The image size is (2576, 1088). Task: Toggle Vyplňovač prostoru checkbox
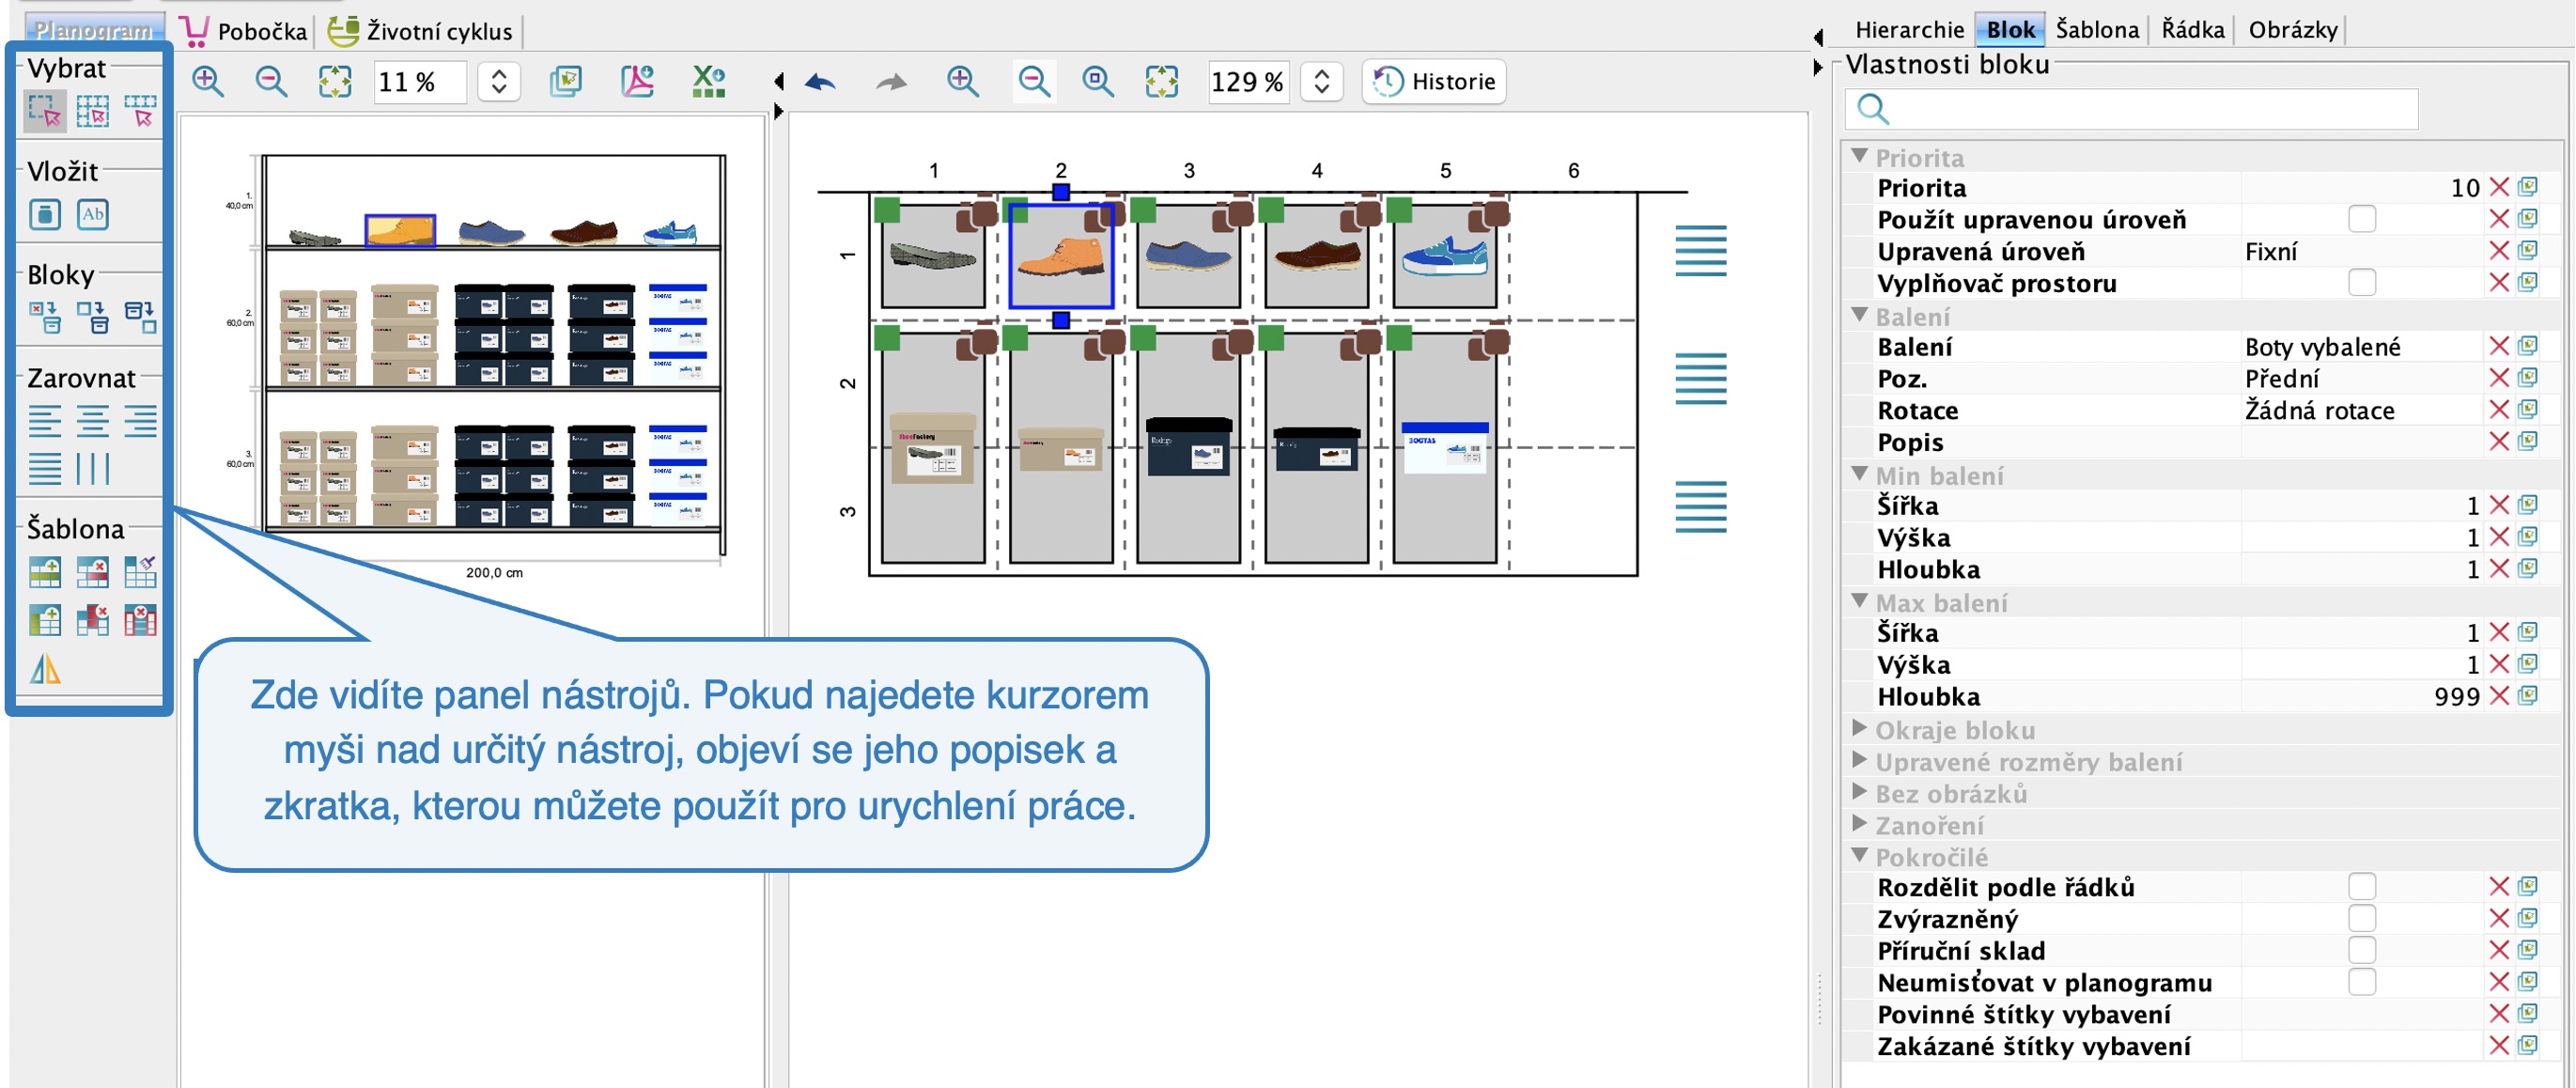point(2361,283)
